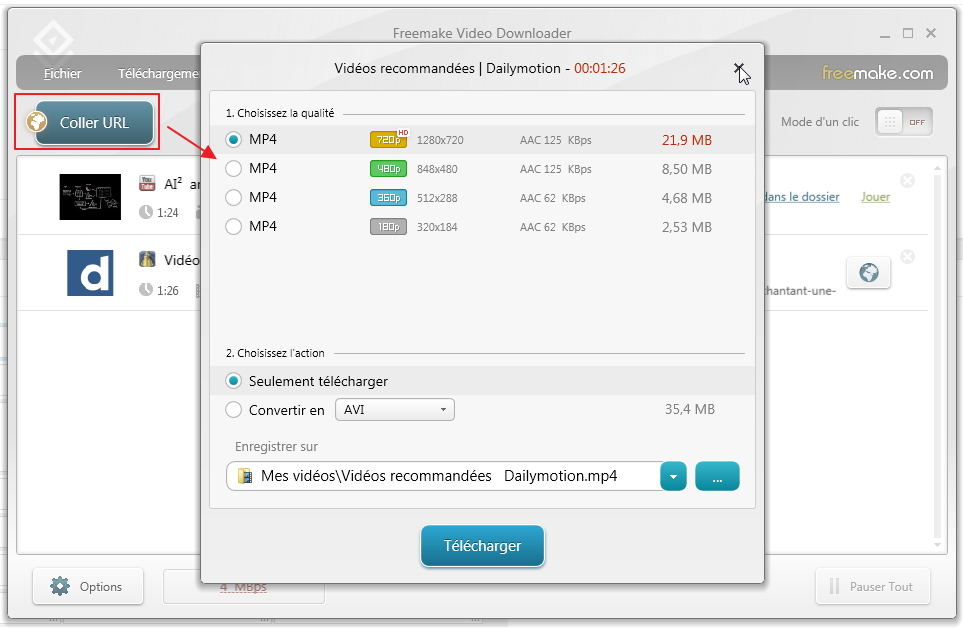Screen dimensions: 963x628
Task: Click the 320x184 resolution text
Action: pyautogui.click(x=437, y=227)
